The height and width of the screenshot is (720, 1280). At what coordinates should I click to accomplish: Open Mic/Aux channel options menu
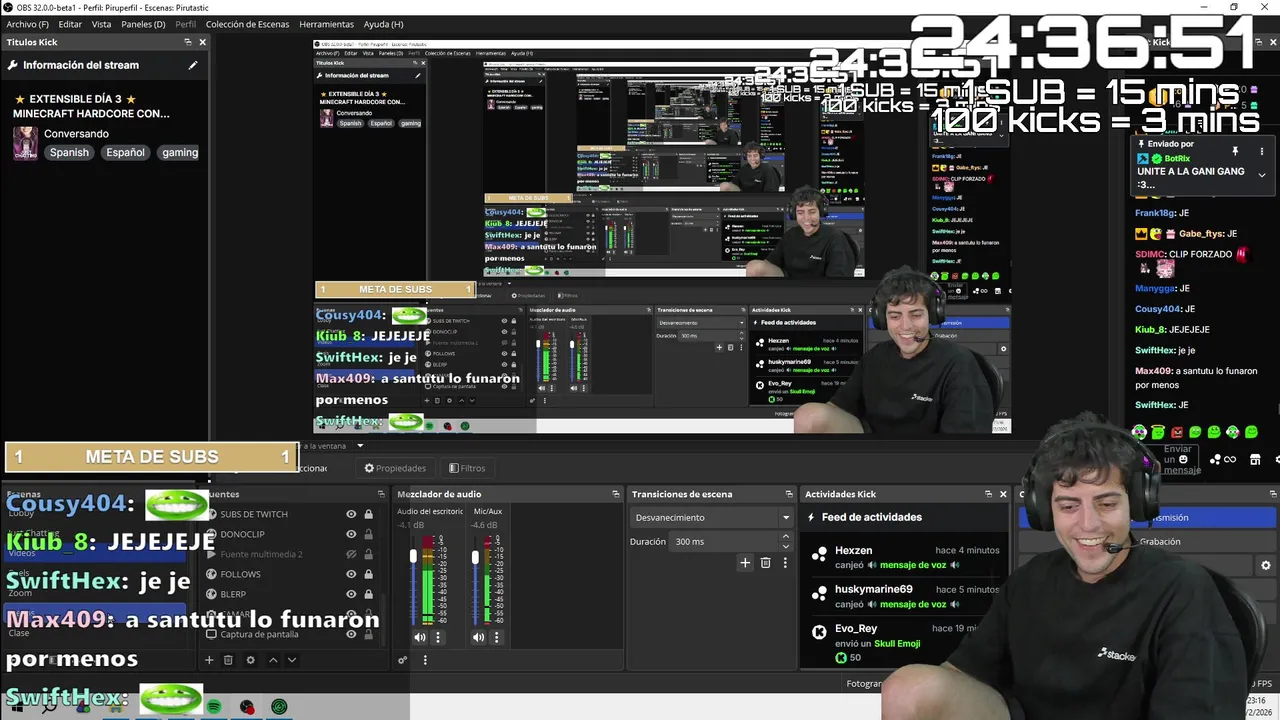click(496, 637)
